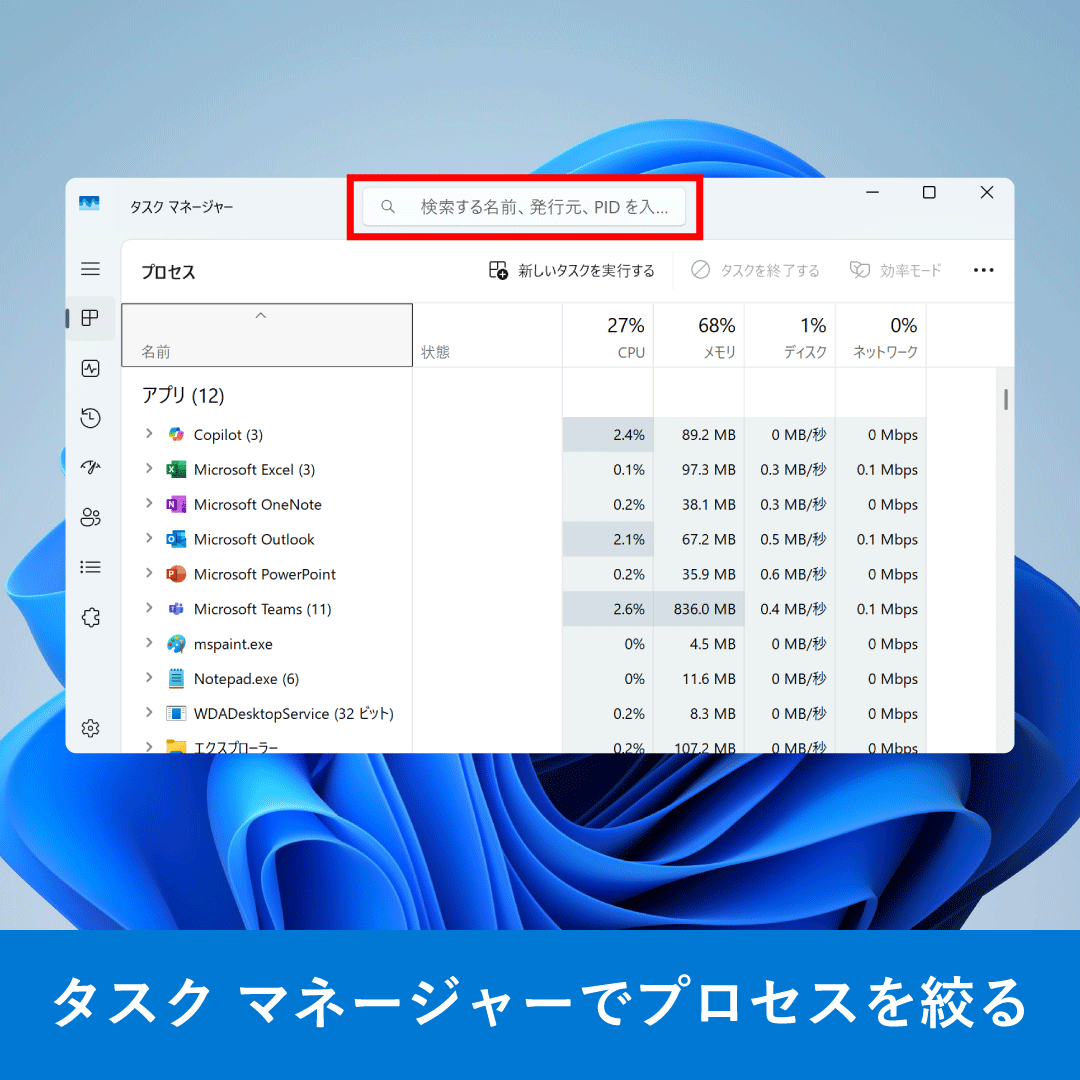Expand the Copilot process group
The image size is (1080, 1080).
(x=150, y=434)
